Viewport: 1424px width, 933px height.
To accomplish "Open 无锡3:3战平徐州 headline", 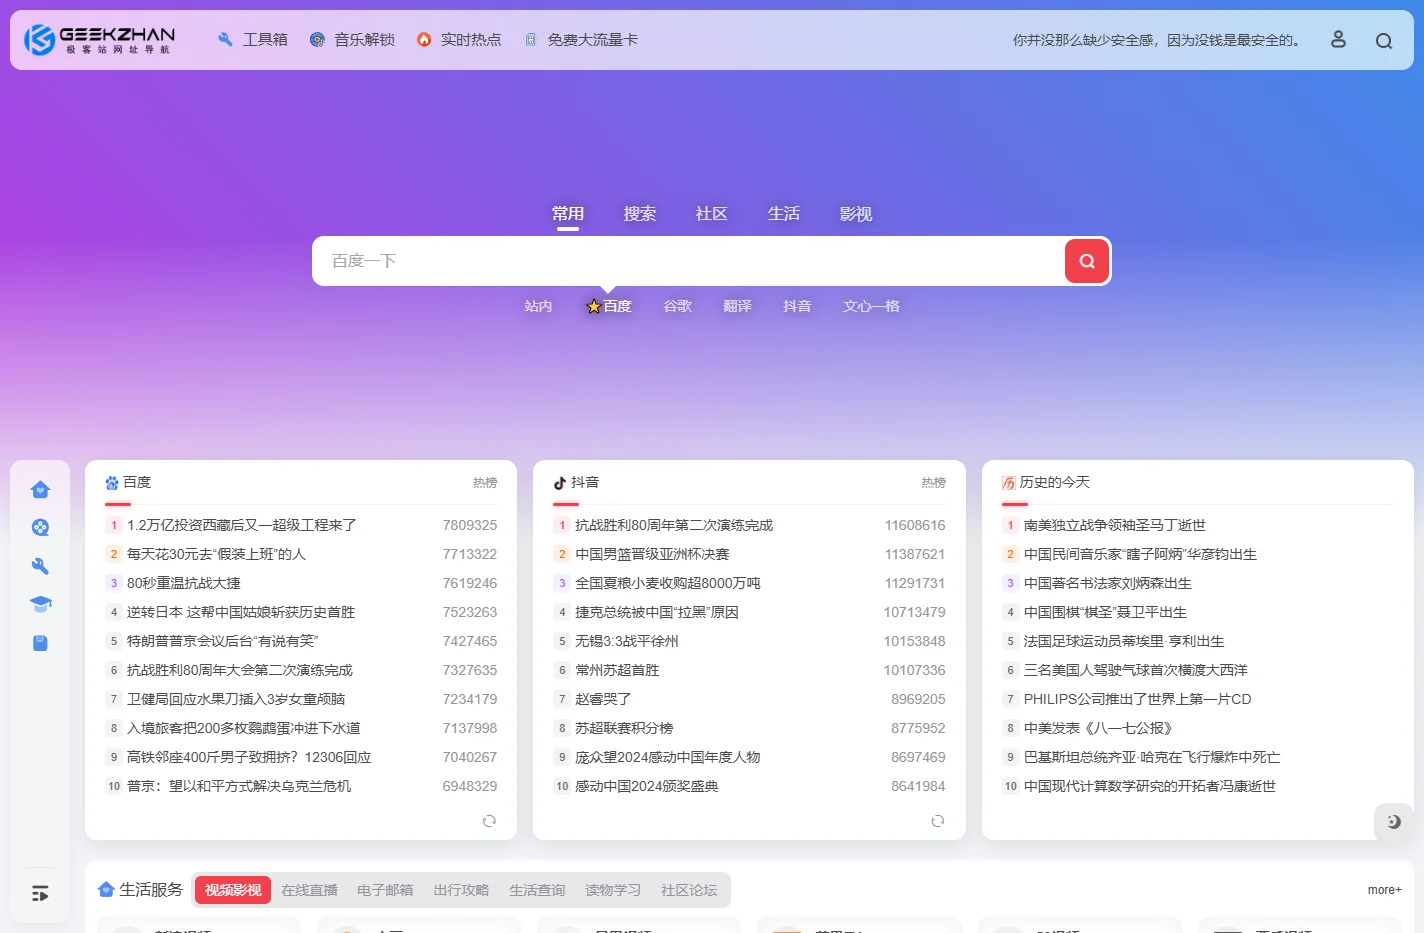I will 627,641.
